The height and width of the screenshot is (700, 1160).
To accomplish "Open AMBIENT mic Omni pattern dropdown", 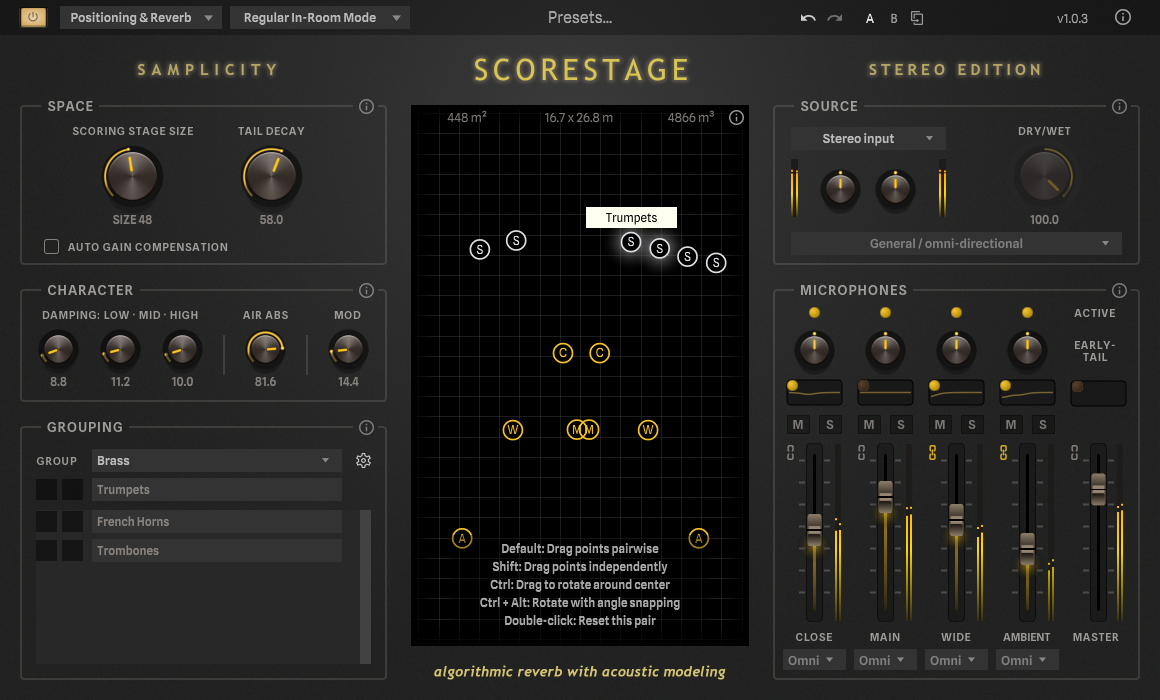I will coord(1027,660).
